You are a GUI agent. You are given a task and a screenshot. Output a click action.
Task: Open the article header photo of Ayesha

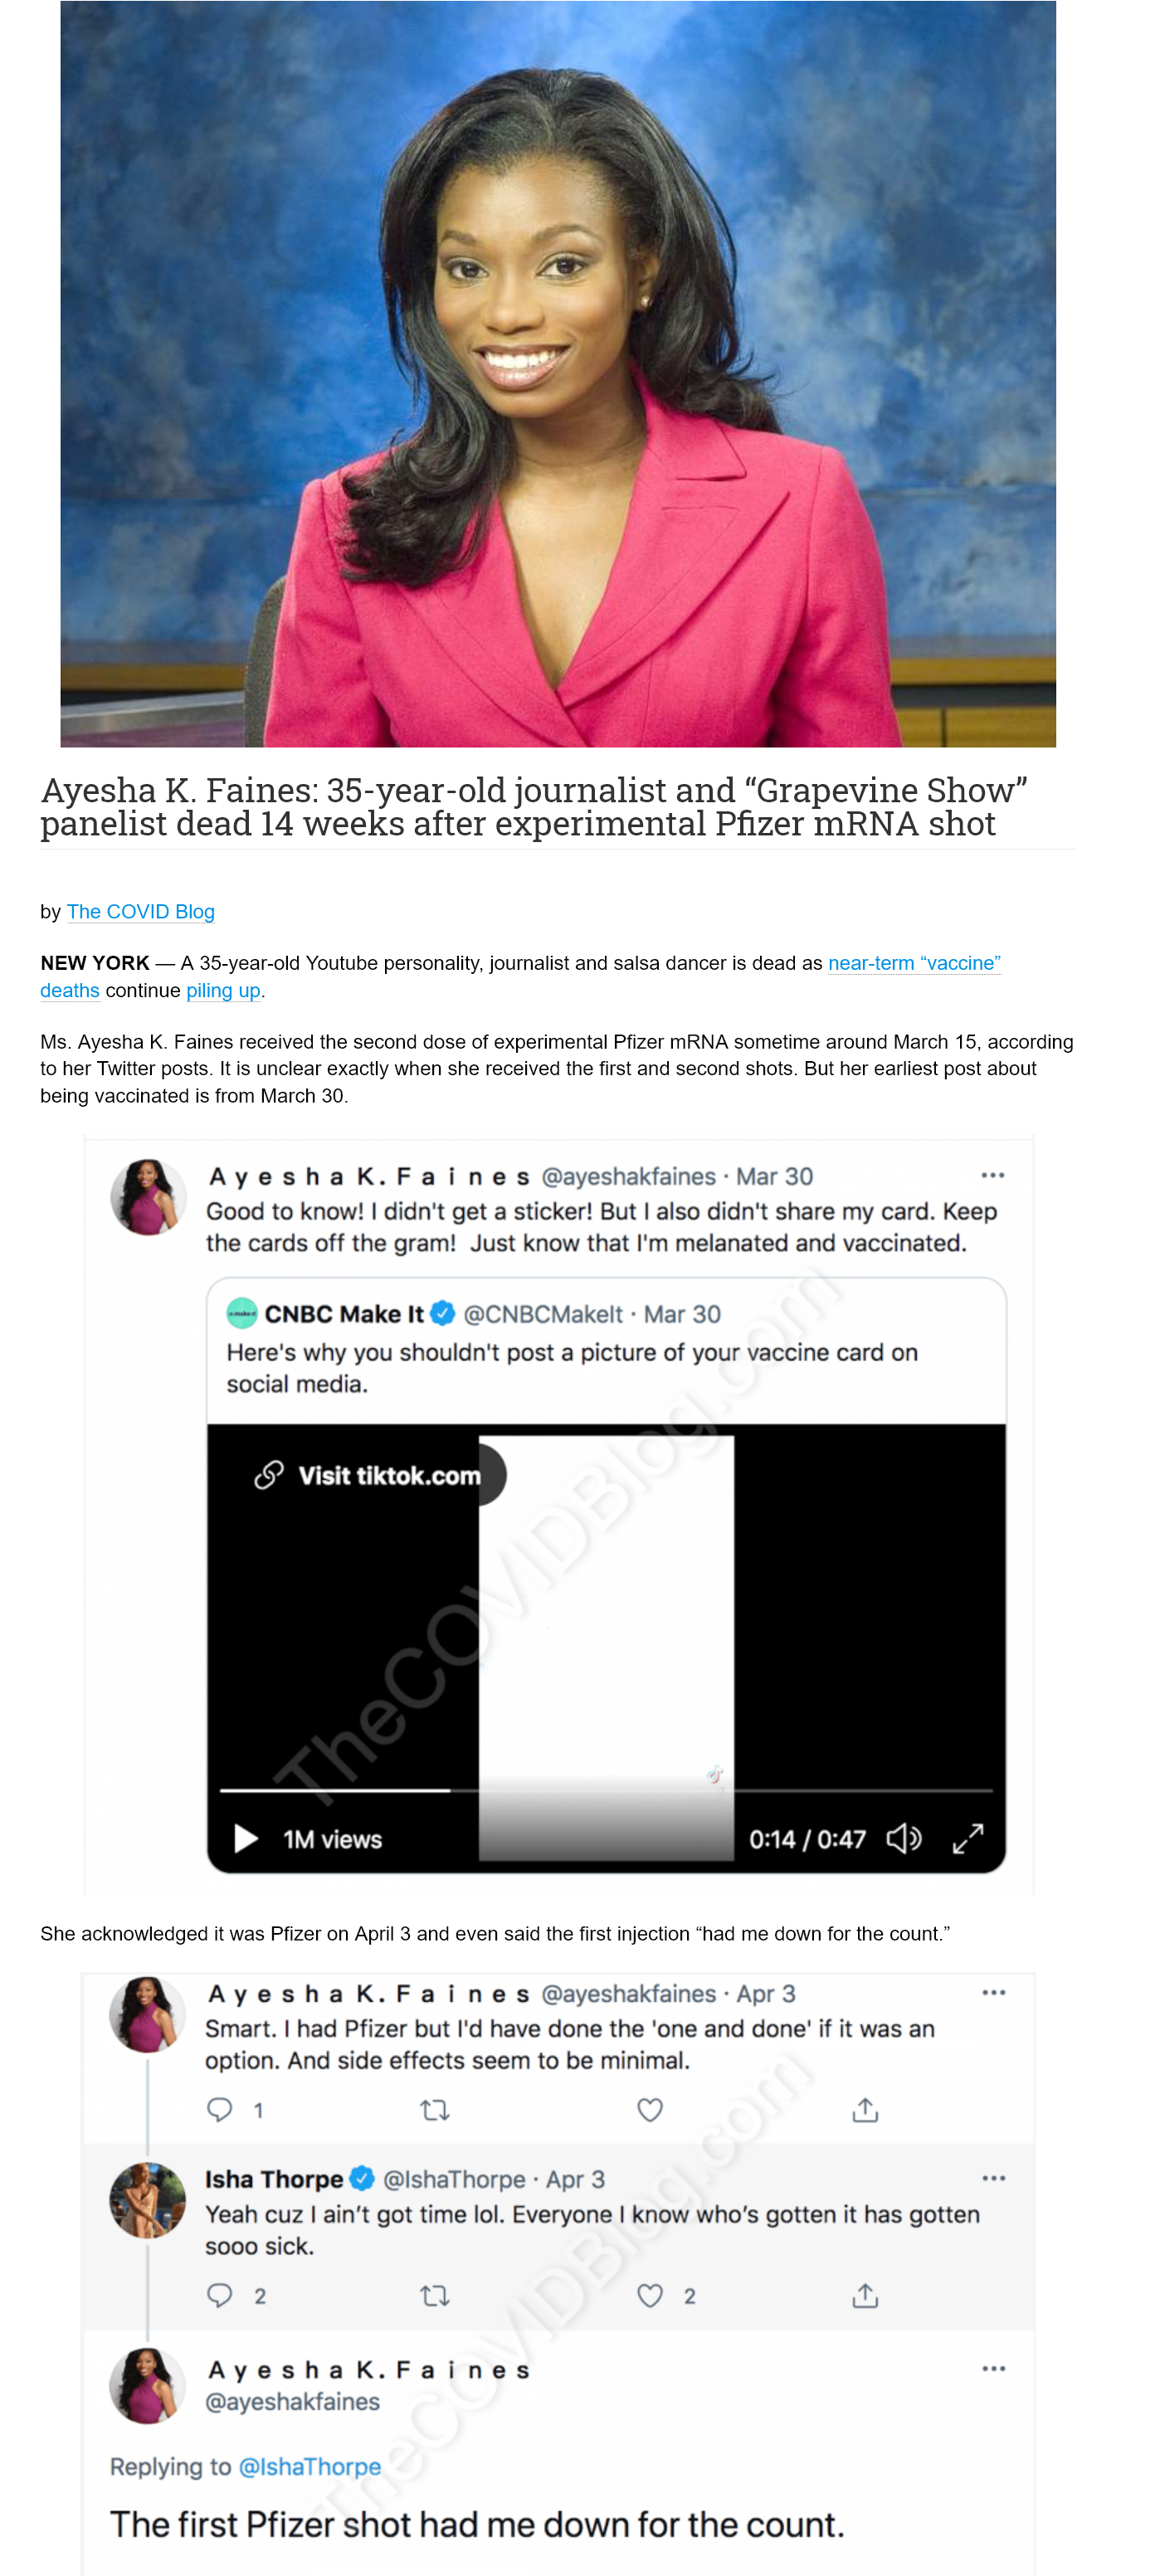click(x=558, y=374)
